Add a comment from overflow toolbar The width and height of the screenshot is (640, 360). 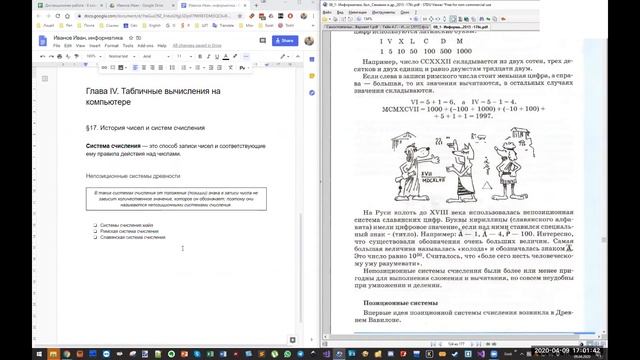[x=113, y=67]
